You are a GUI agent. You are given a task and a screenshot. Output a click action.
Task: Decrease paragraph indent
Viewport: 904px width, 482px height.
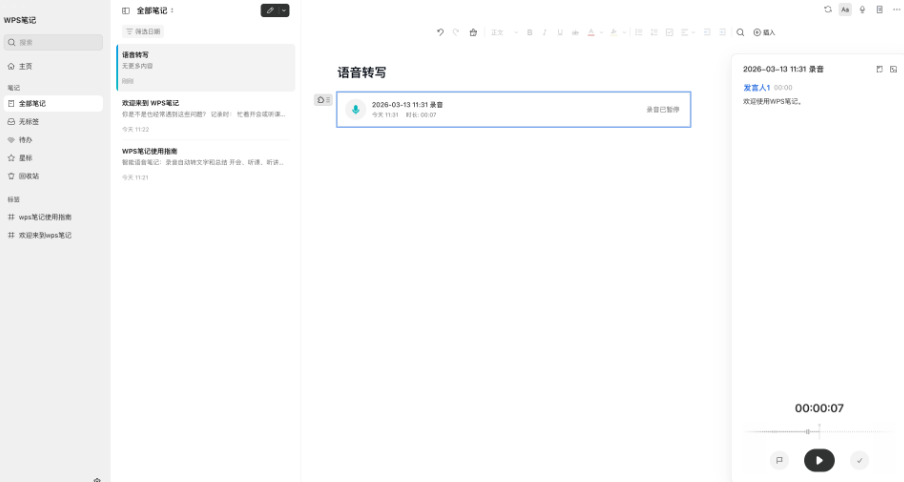(707, 32)
